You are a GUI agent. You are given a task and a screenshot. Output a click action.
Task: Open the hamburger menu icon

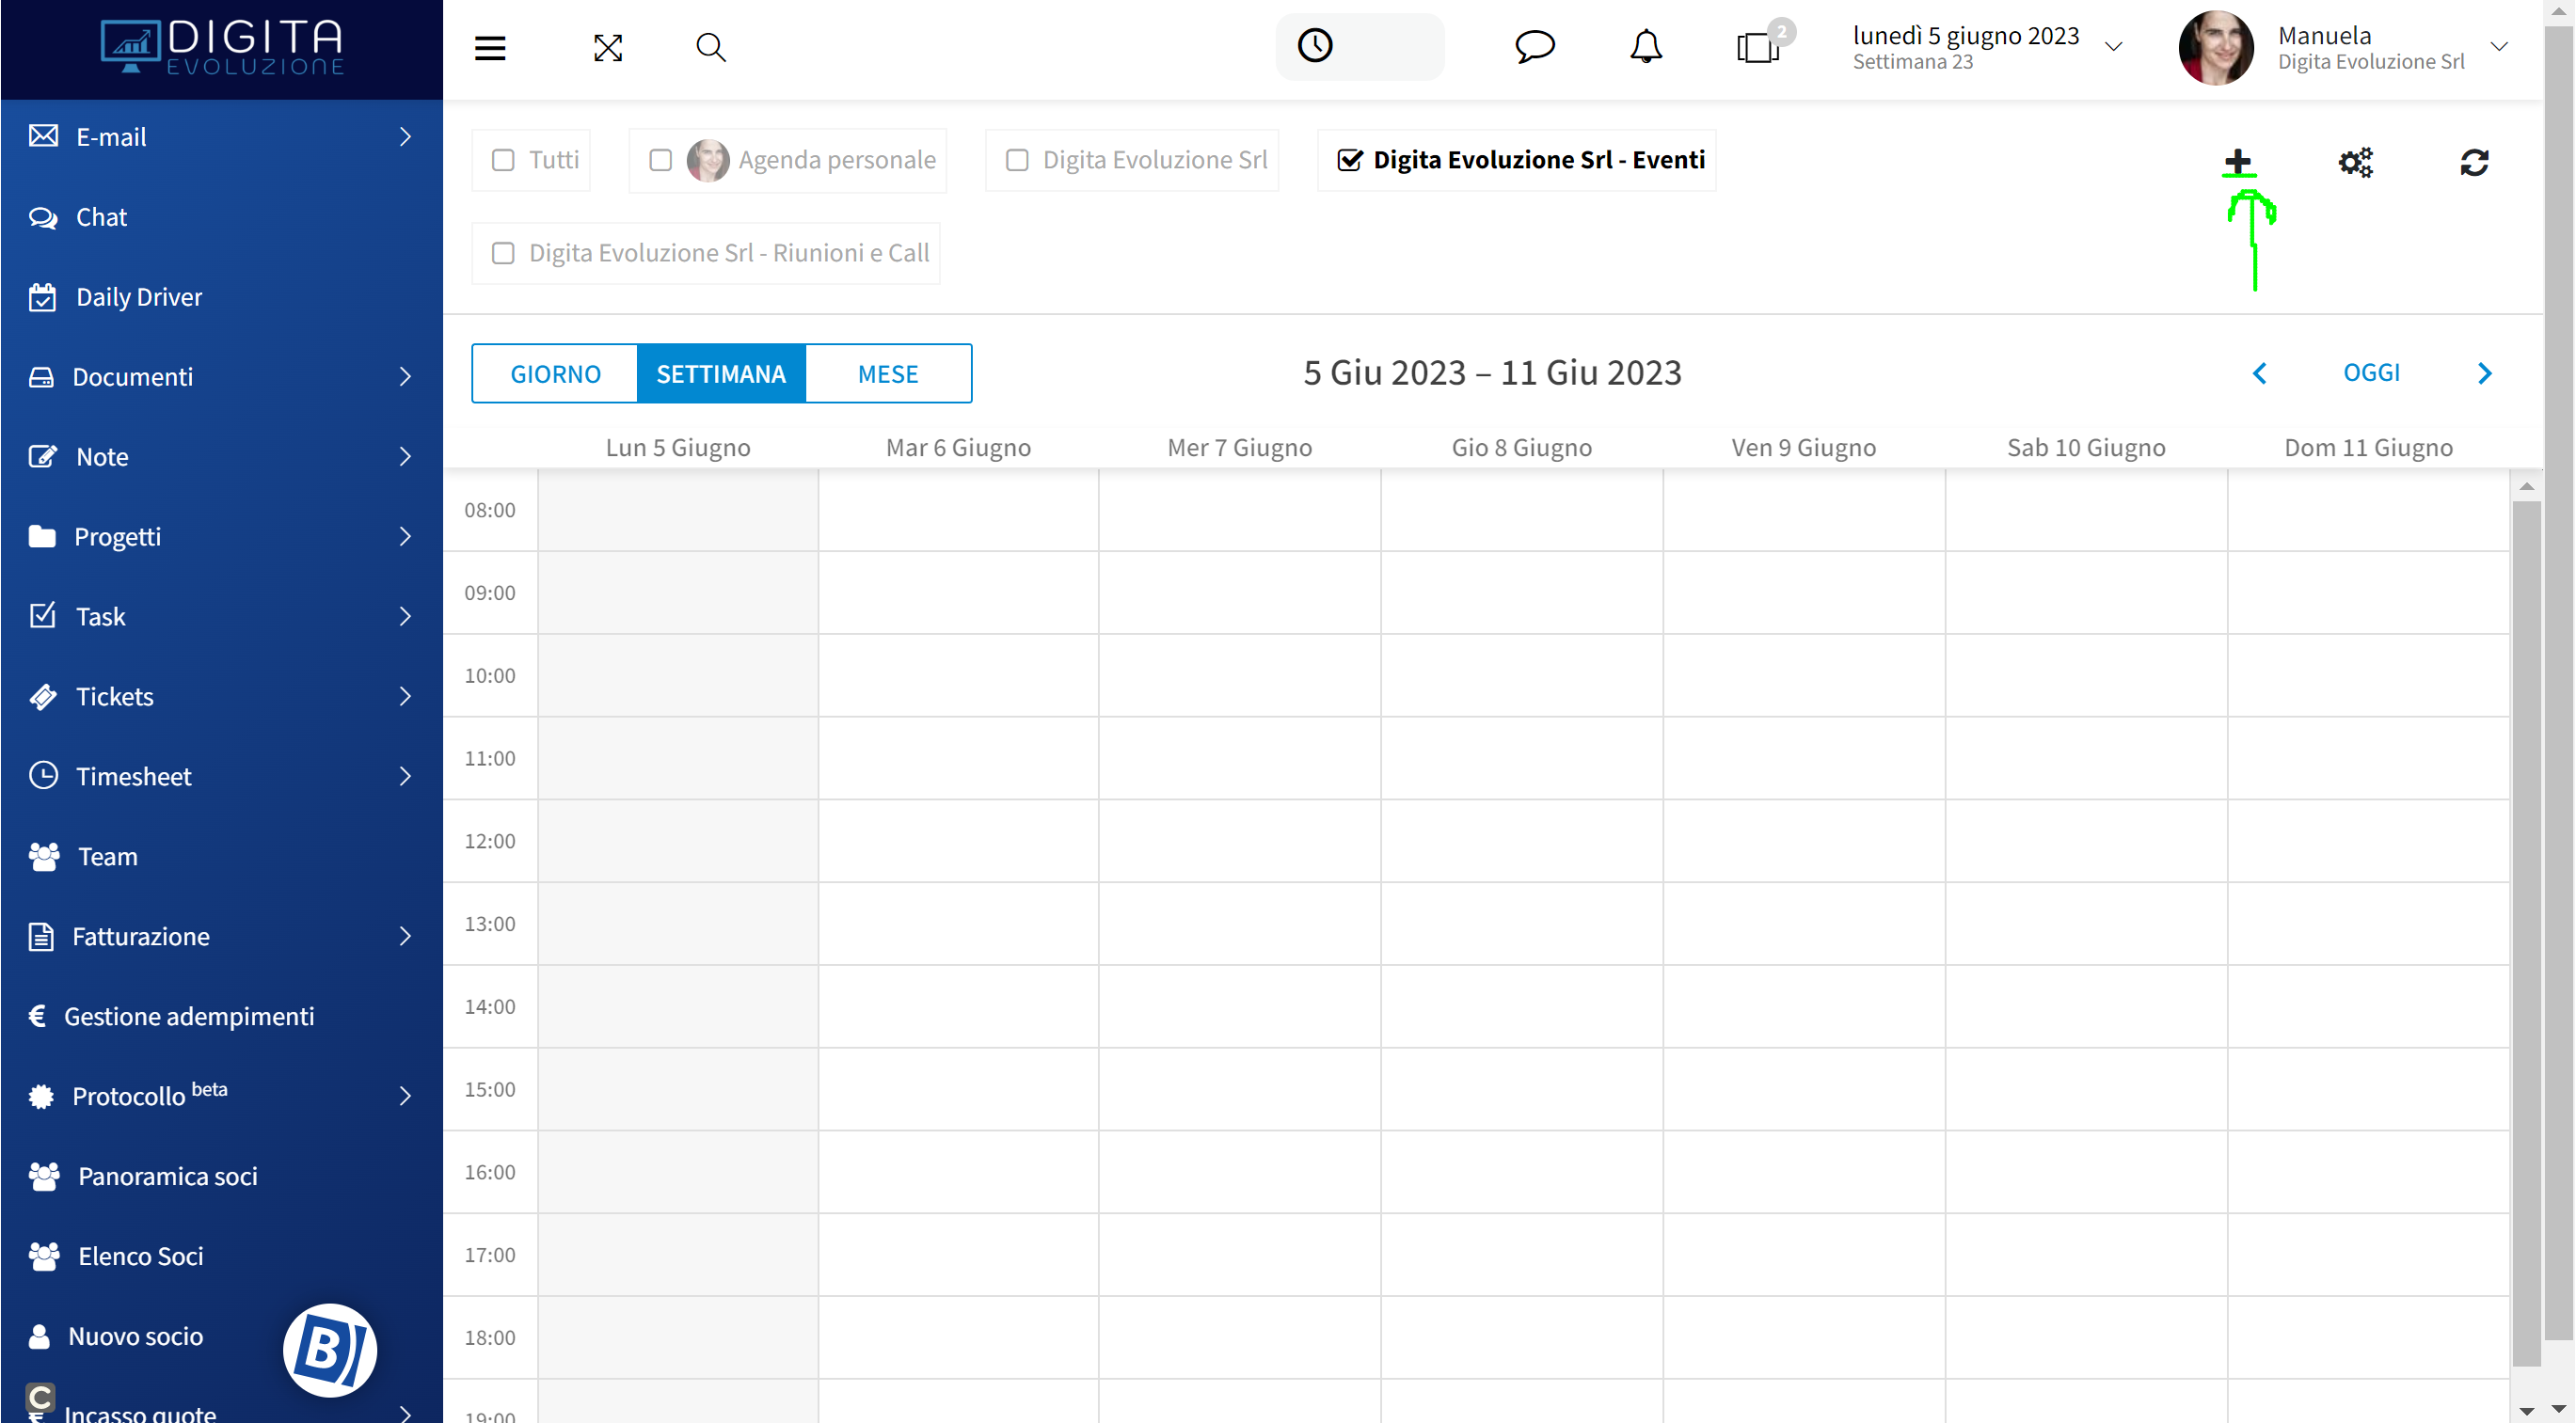point(490,47)
